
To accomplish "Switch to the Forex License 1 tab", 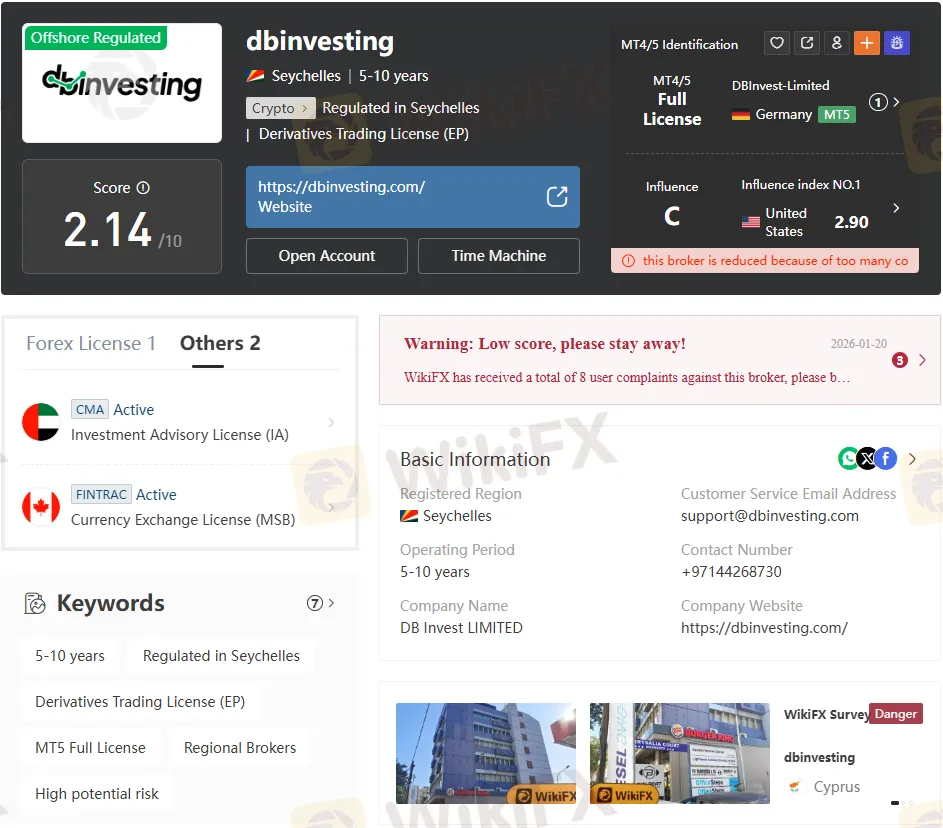I will (91, 343).
